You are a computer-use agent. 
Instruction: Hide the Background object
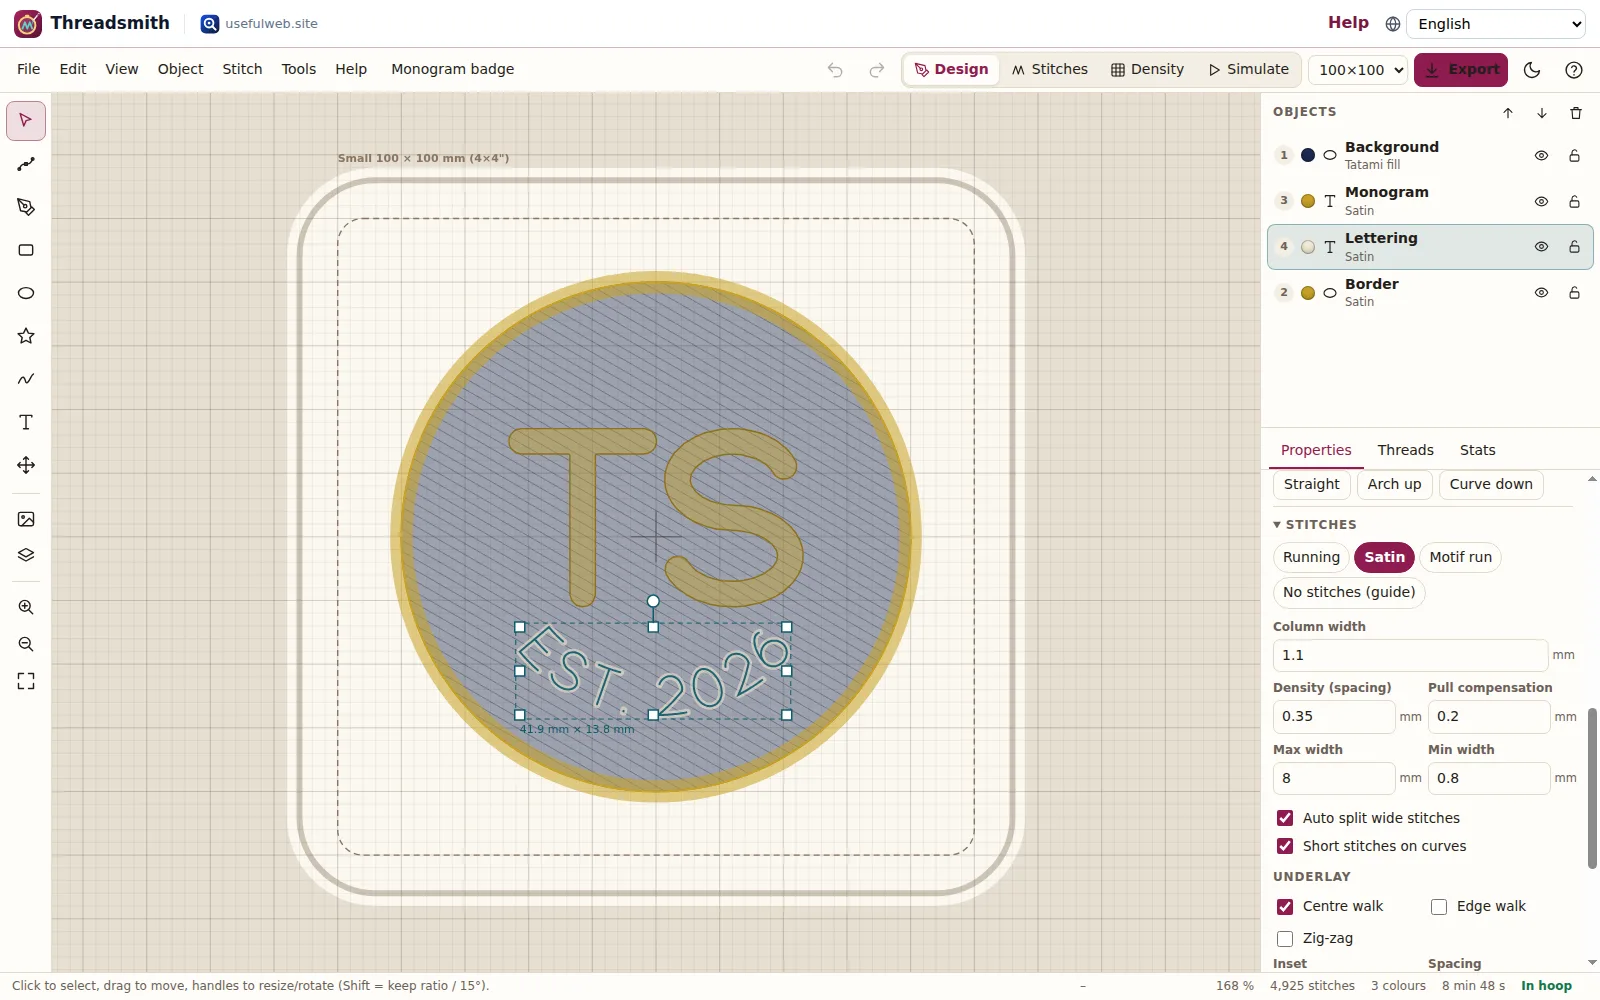pos(1541,156)
